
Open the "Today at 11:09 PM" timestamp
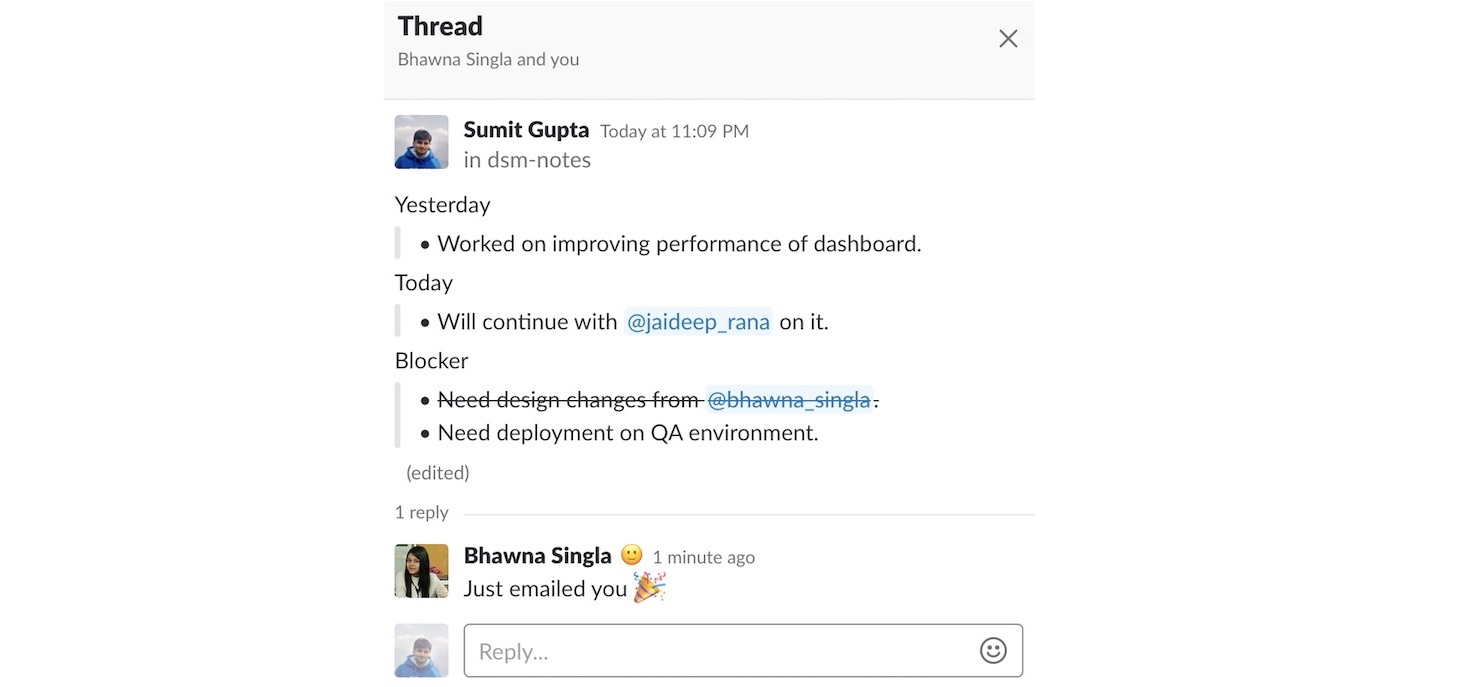click(x=674, y=131)
